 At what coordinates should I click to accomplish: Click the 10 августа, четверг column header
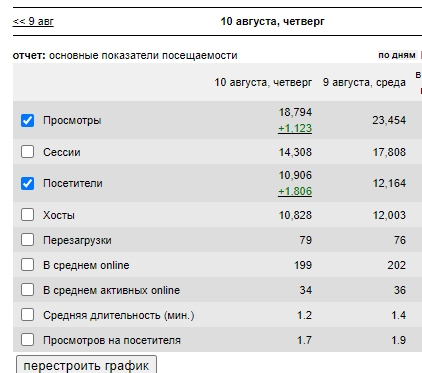(263, 82)
